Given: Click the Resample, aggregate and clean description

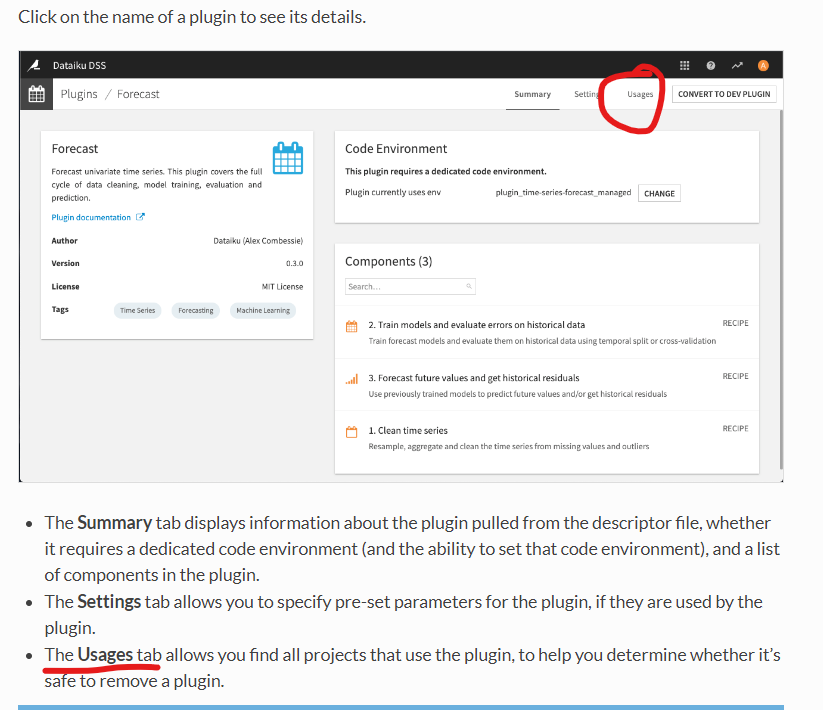Looking at the screenshot, I should coord(509,447).
